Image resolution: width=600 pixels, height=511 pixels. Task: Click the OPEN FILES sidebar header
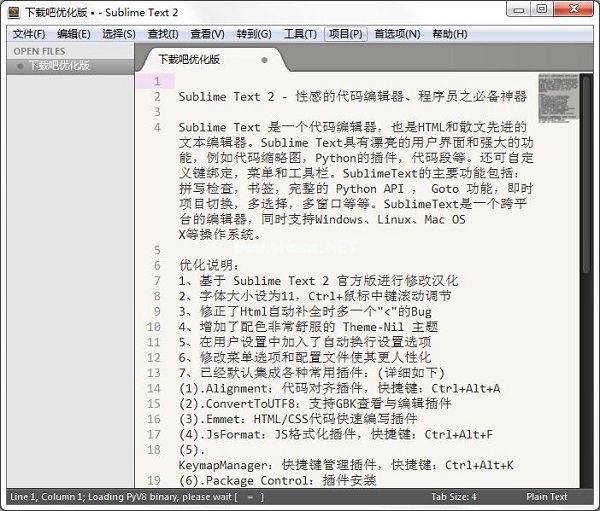(x=39, y=51)
